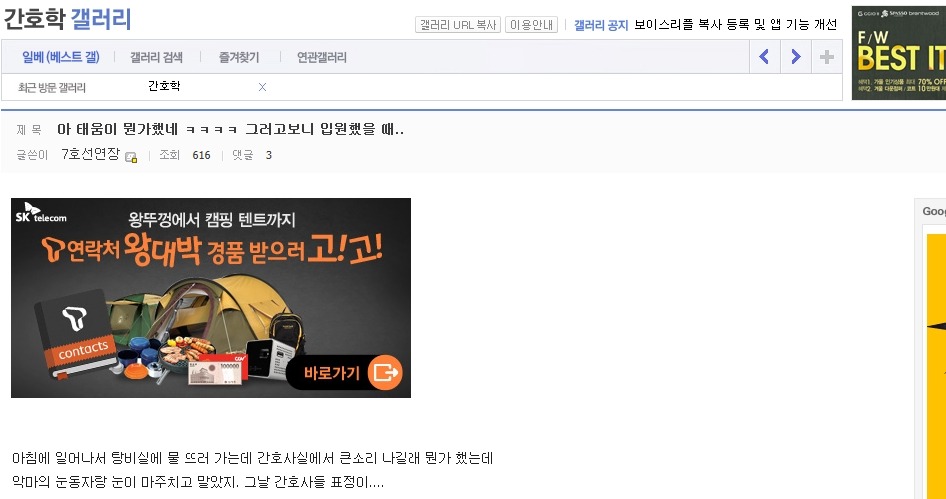946x499 pixels.
Task: Click the orange 바로가기 arrow icon
Action: tap(385, 372)
